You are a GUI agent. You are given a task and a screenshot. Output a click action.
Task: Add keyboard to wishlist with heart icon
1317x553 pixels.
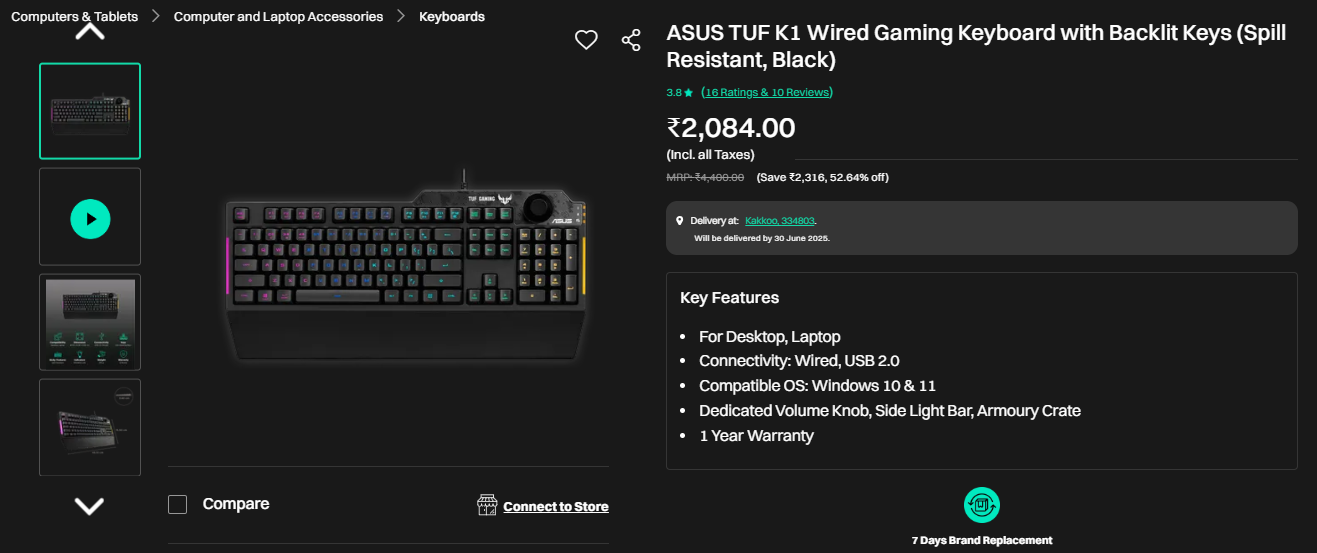[586, 40]
